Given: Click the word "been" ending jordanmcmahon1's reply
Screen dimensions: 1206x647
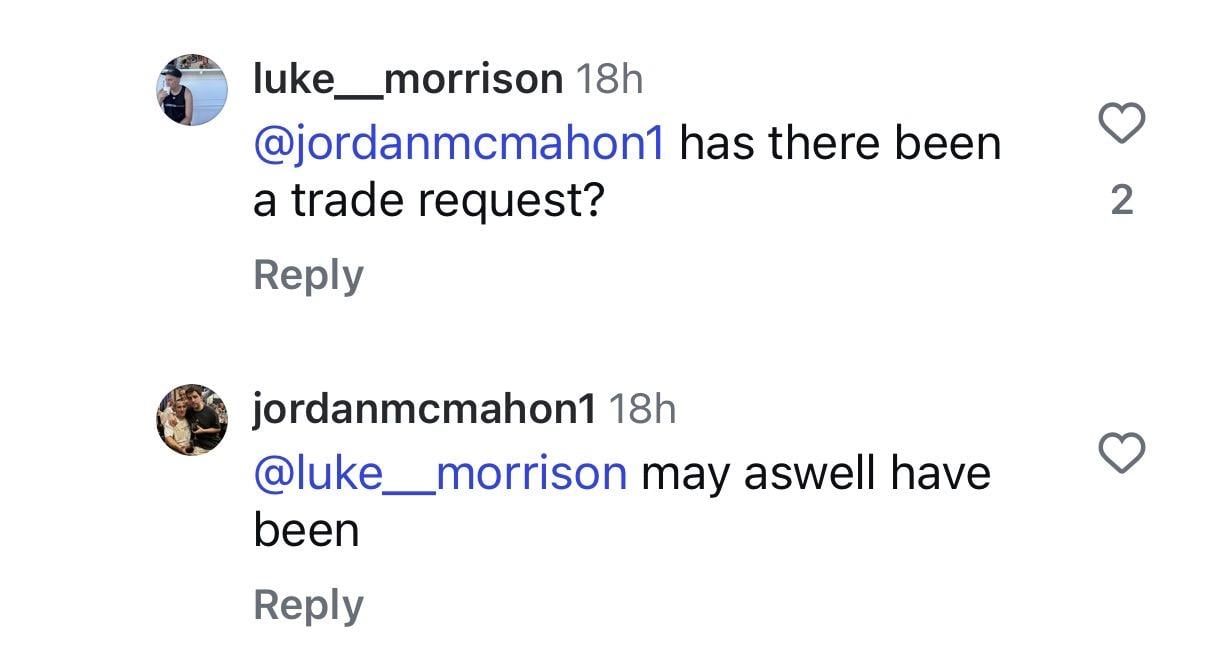Looking at the screenshot, I should (x=306, y=530).
